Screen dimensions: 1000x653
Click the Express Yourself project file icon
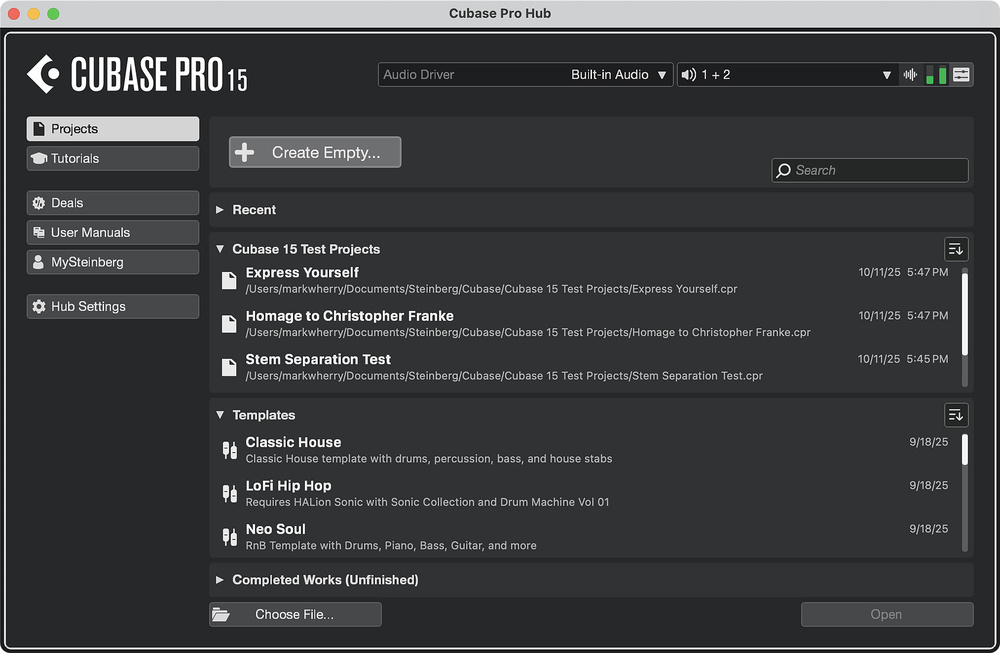pyautogui.click(x=229, y=280)
